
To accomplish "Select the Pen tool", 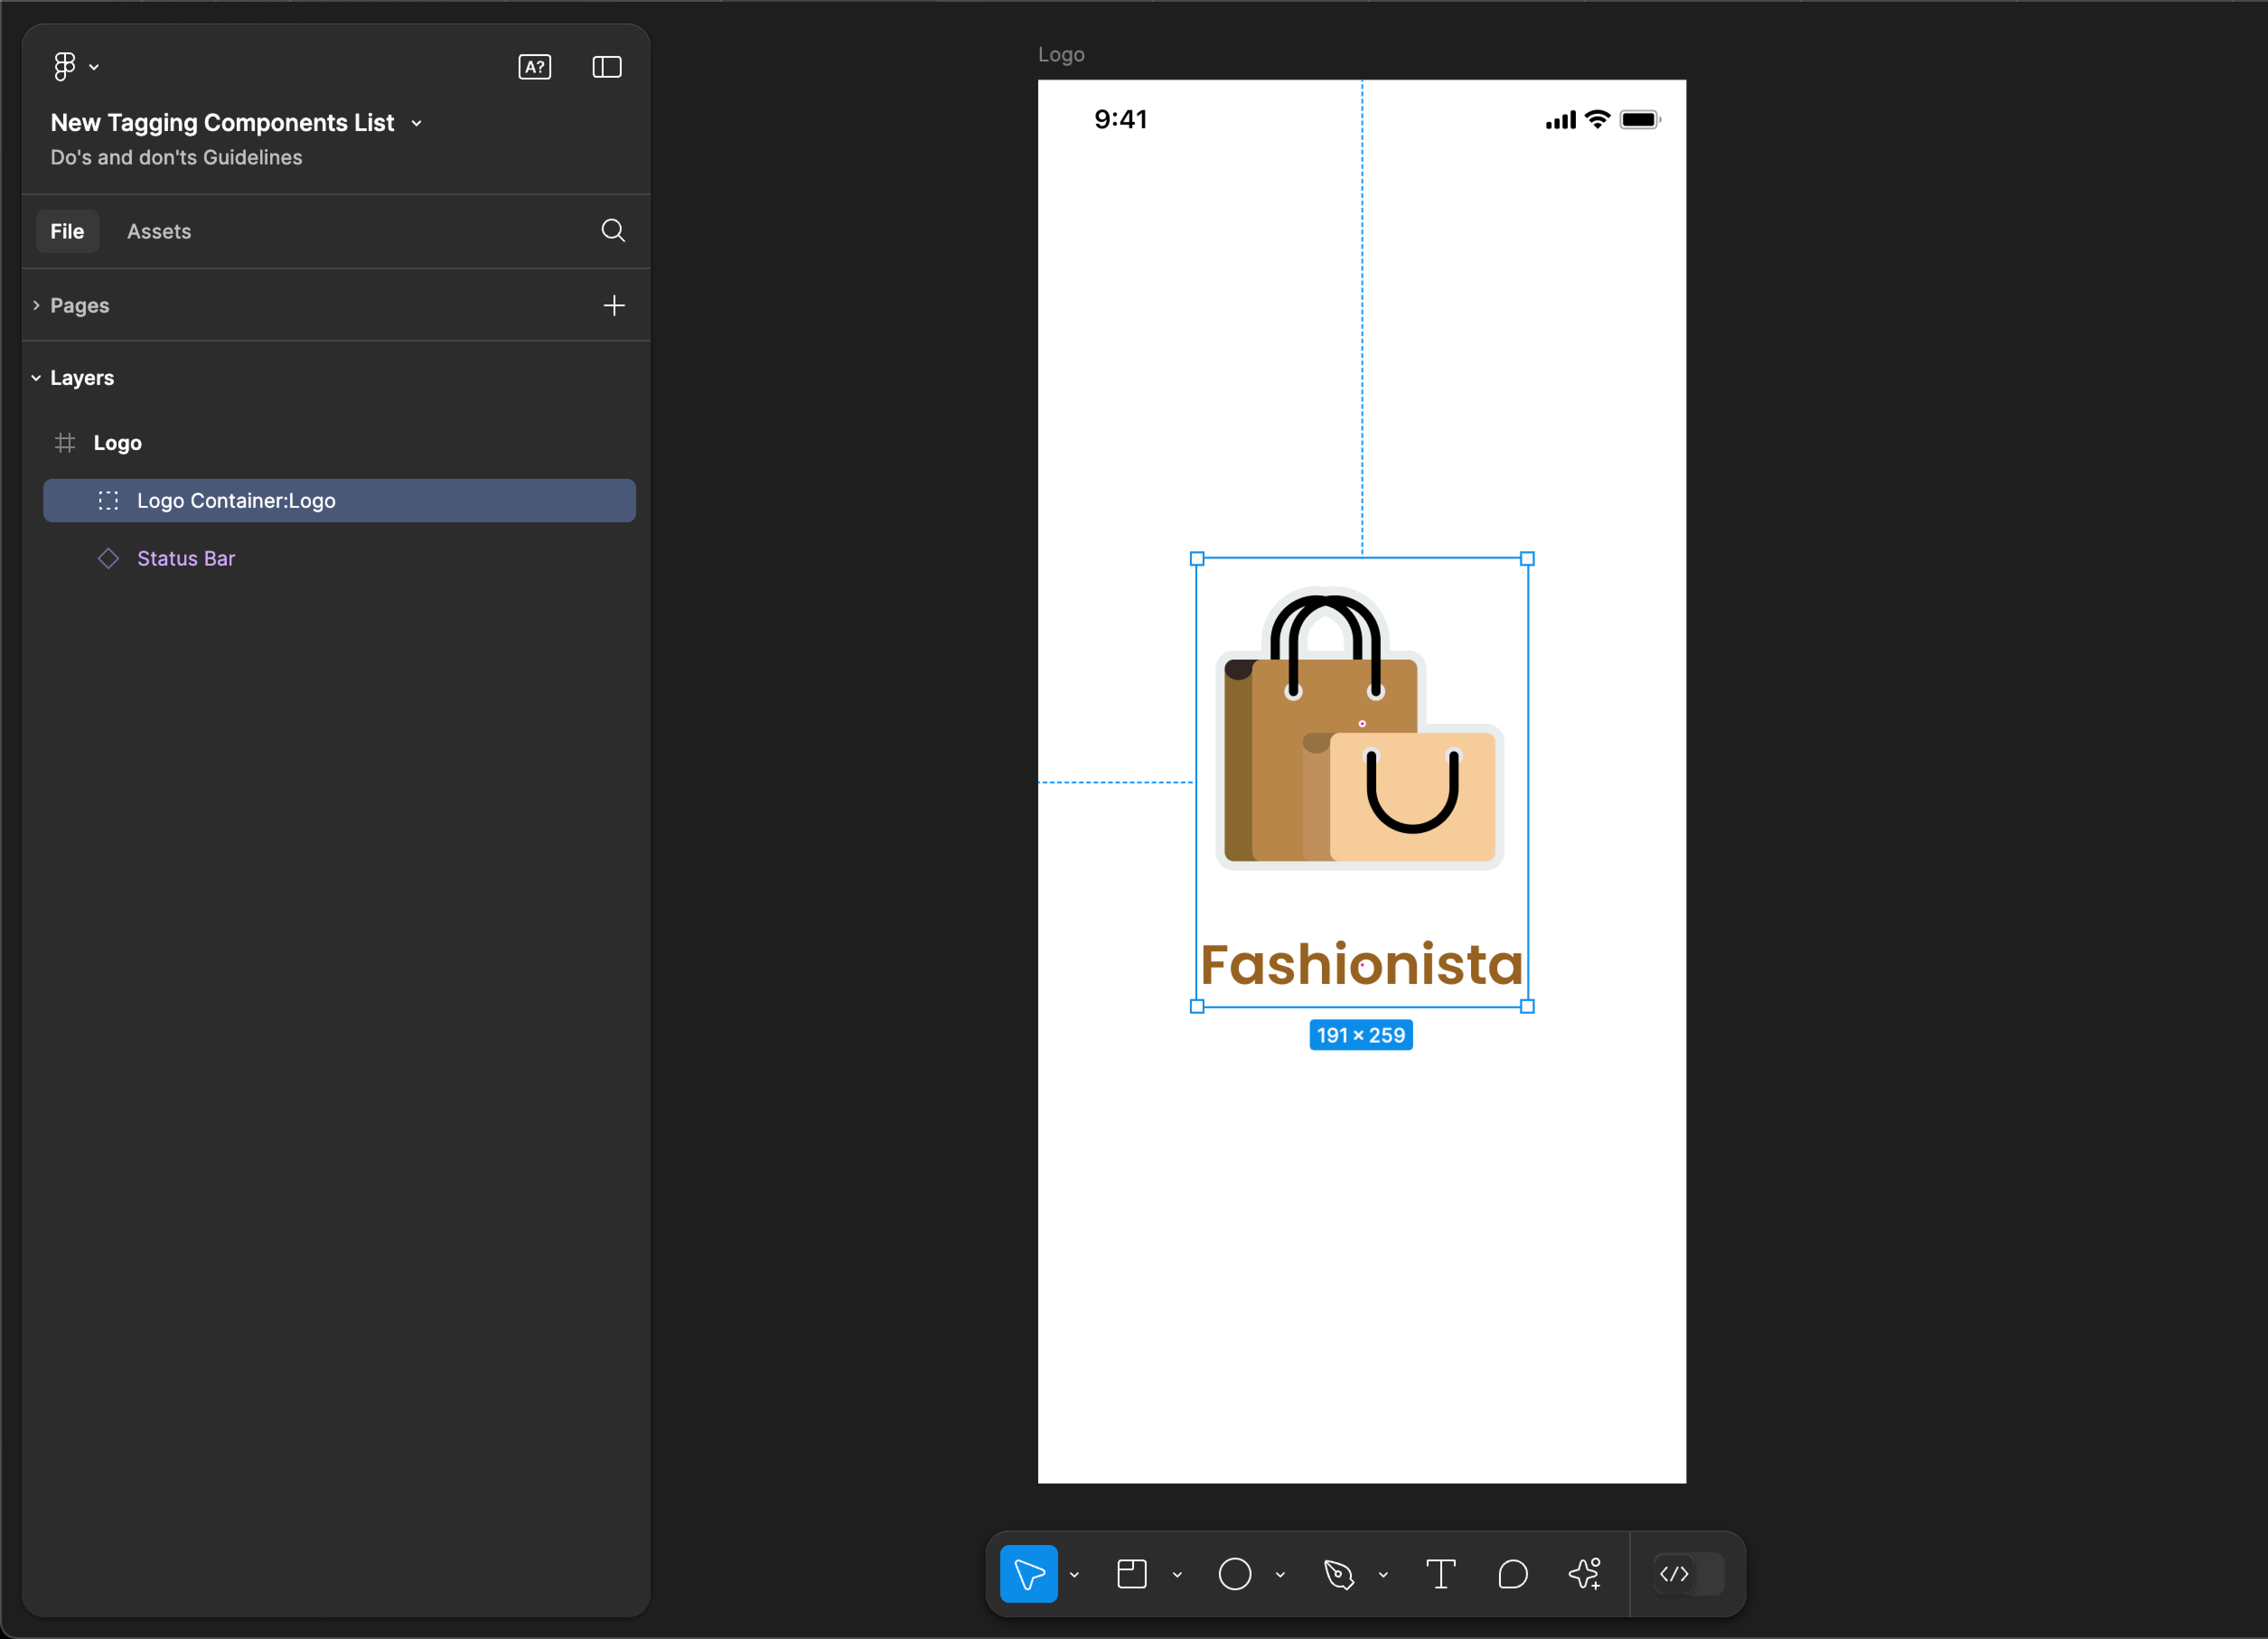I will coord(1338,1574).
